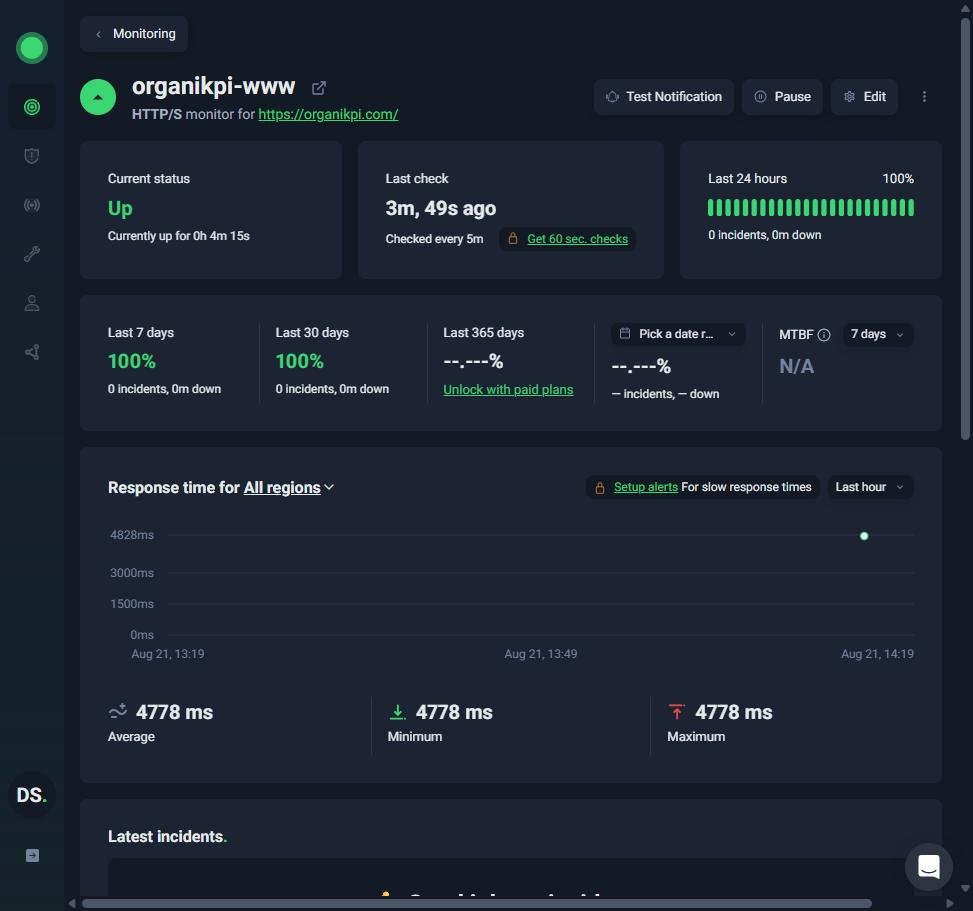Click the 'Currently up for 0h 4m 15s' text
The image size is (973, 911).
pos(179,236)
